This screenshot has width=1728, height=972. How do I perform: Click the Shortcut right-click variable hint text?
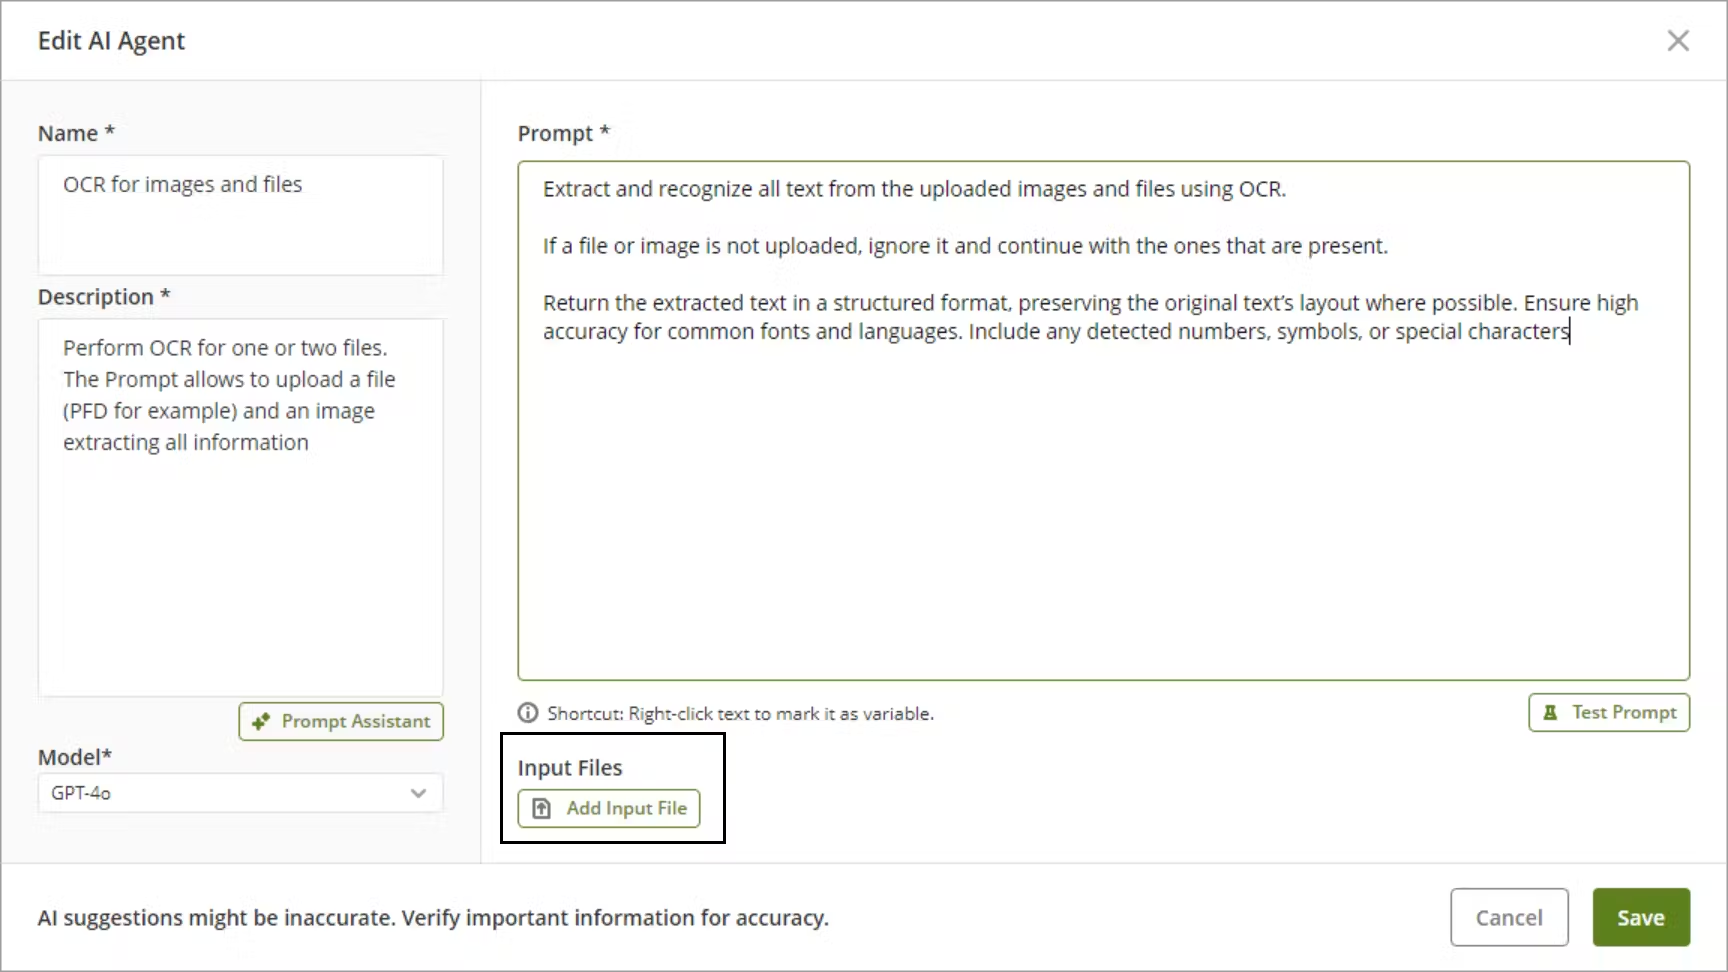pyautogui.click(x=740, y=714)
